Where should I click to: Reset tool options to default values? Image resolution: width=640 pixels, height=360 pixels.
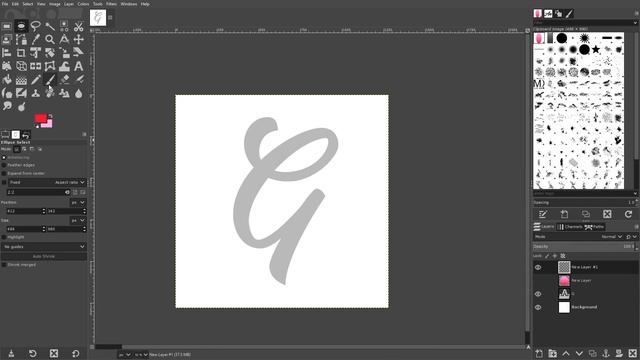[x=76, y=353]
